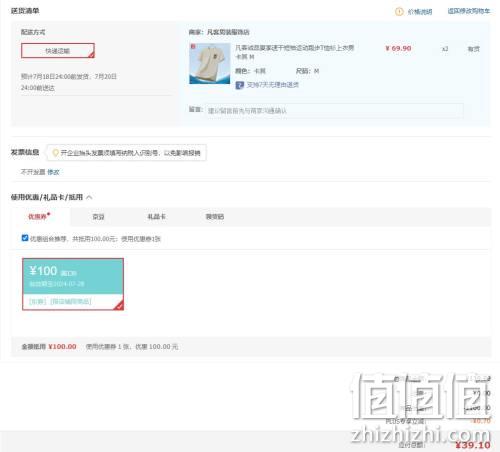Switch to the 京豆 tab
The image size is (500, 452).
(98, 217)
